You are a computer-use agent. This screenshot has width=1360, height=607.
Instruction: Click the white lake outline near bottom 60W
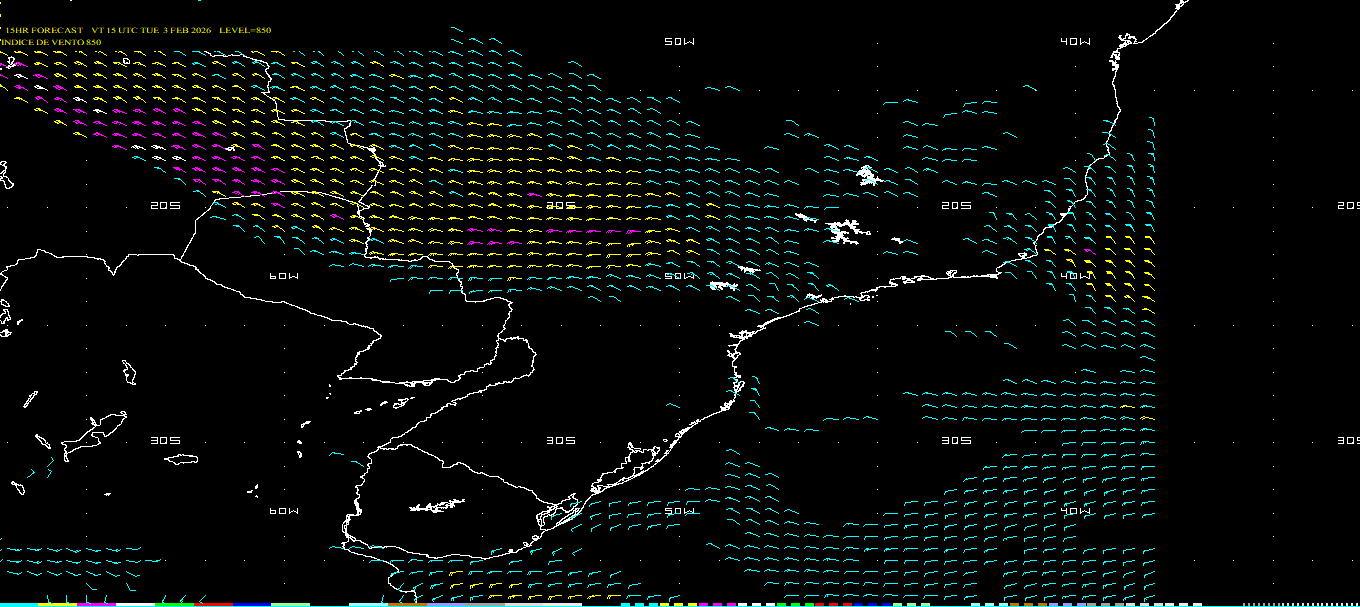tap(437, 507)
